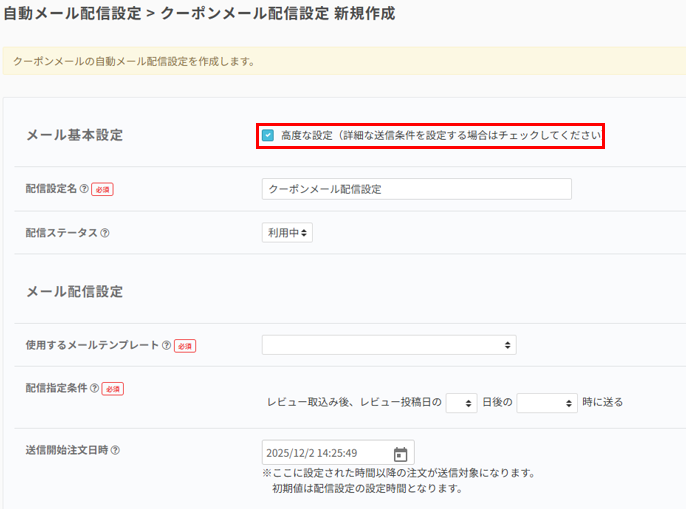Expand the mail template selection dropdown
686x509 pixels.
click(x=389, y=345)
